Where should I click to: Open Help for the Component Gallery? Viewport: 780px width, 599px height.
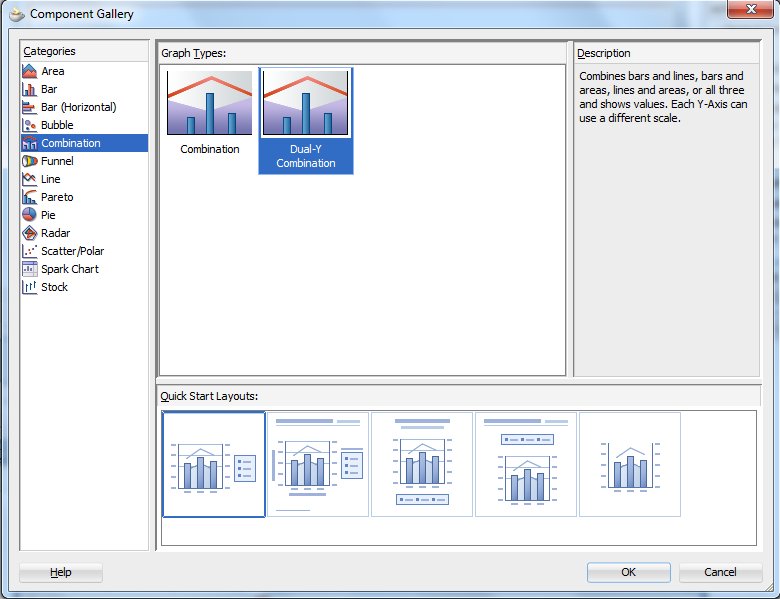tap(61, 572)
